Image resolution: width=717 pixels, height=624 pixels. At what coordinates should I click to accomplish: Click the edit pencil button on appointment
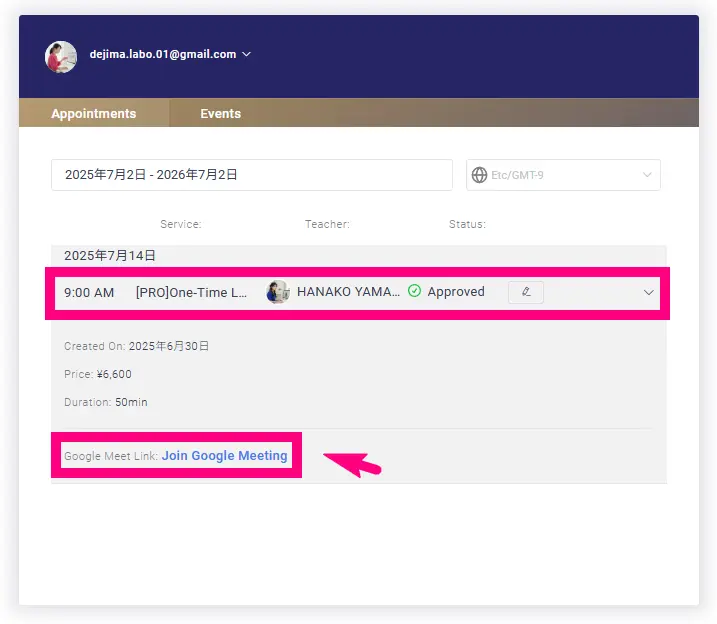click(526, 292)
